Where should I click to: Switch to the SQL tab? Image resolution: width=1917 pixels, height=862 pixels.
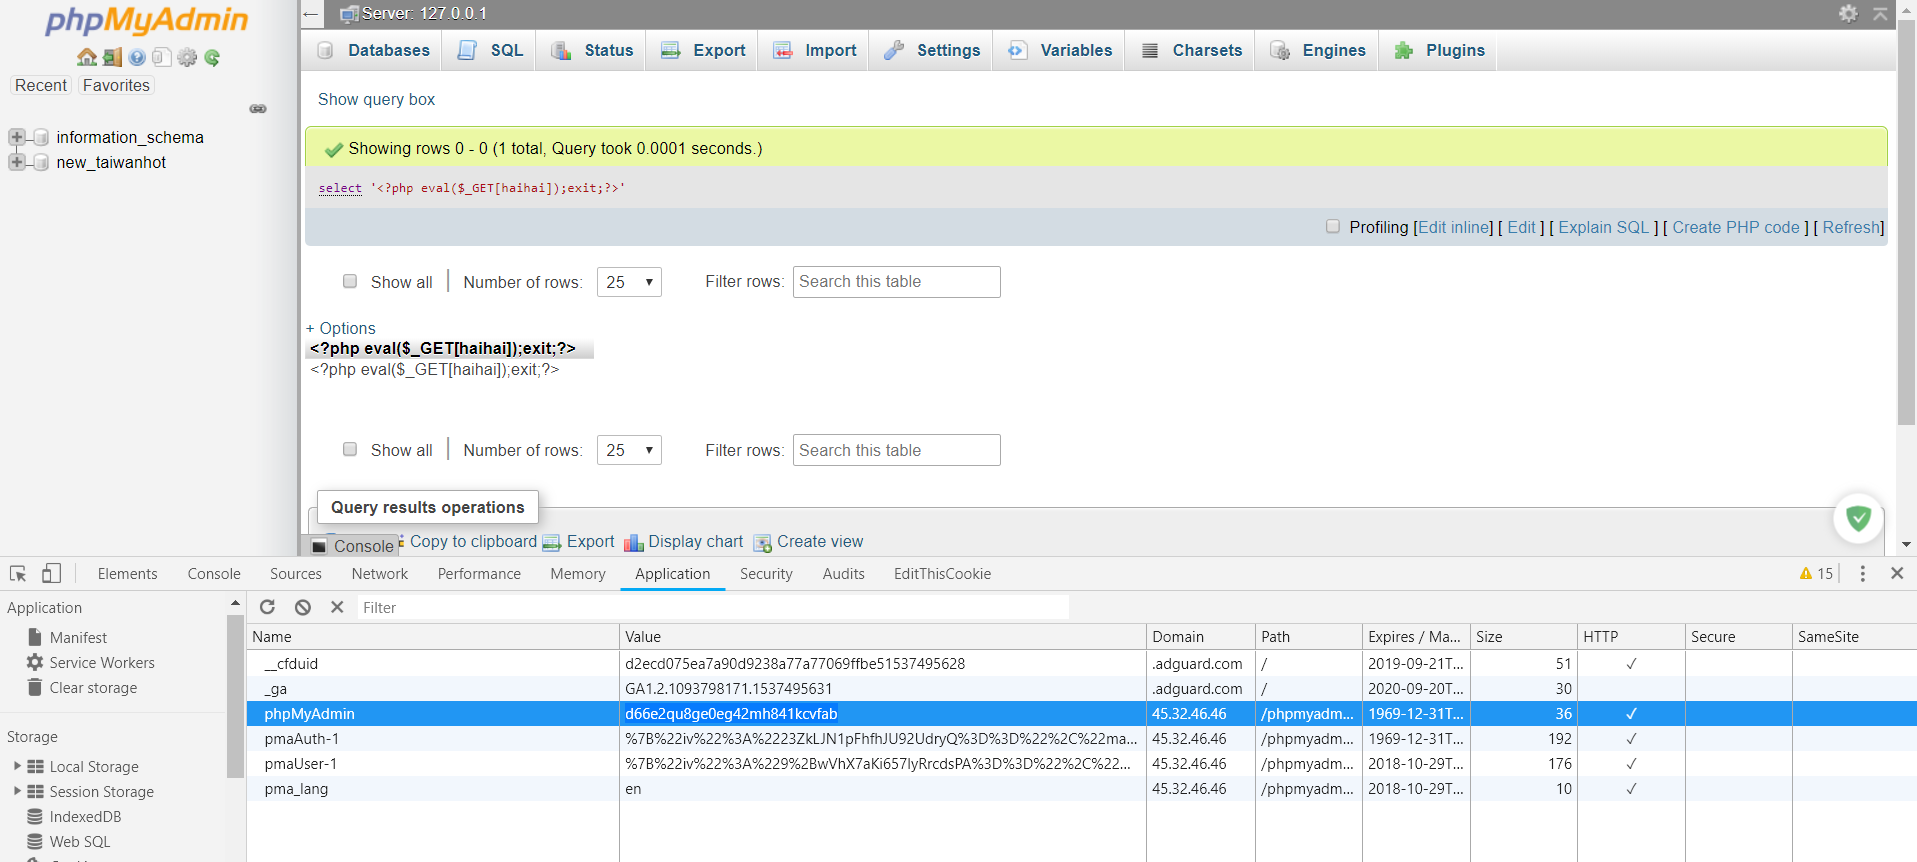[490, 50]
